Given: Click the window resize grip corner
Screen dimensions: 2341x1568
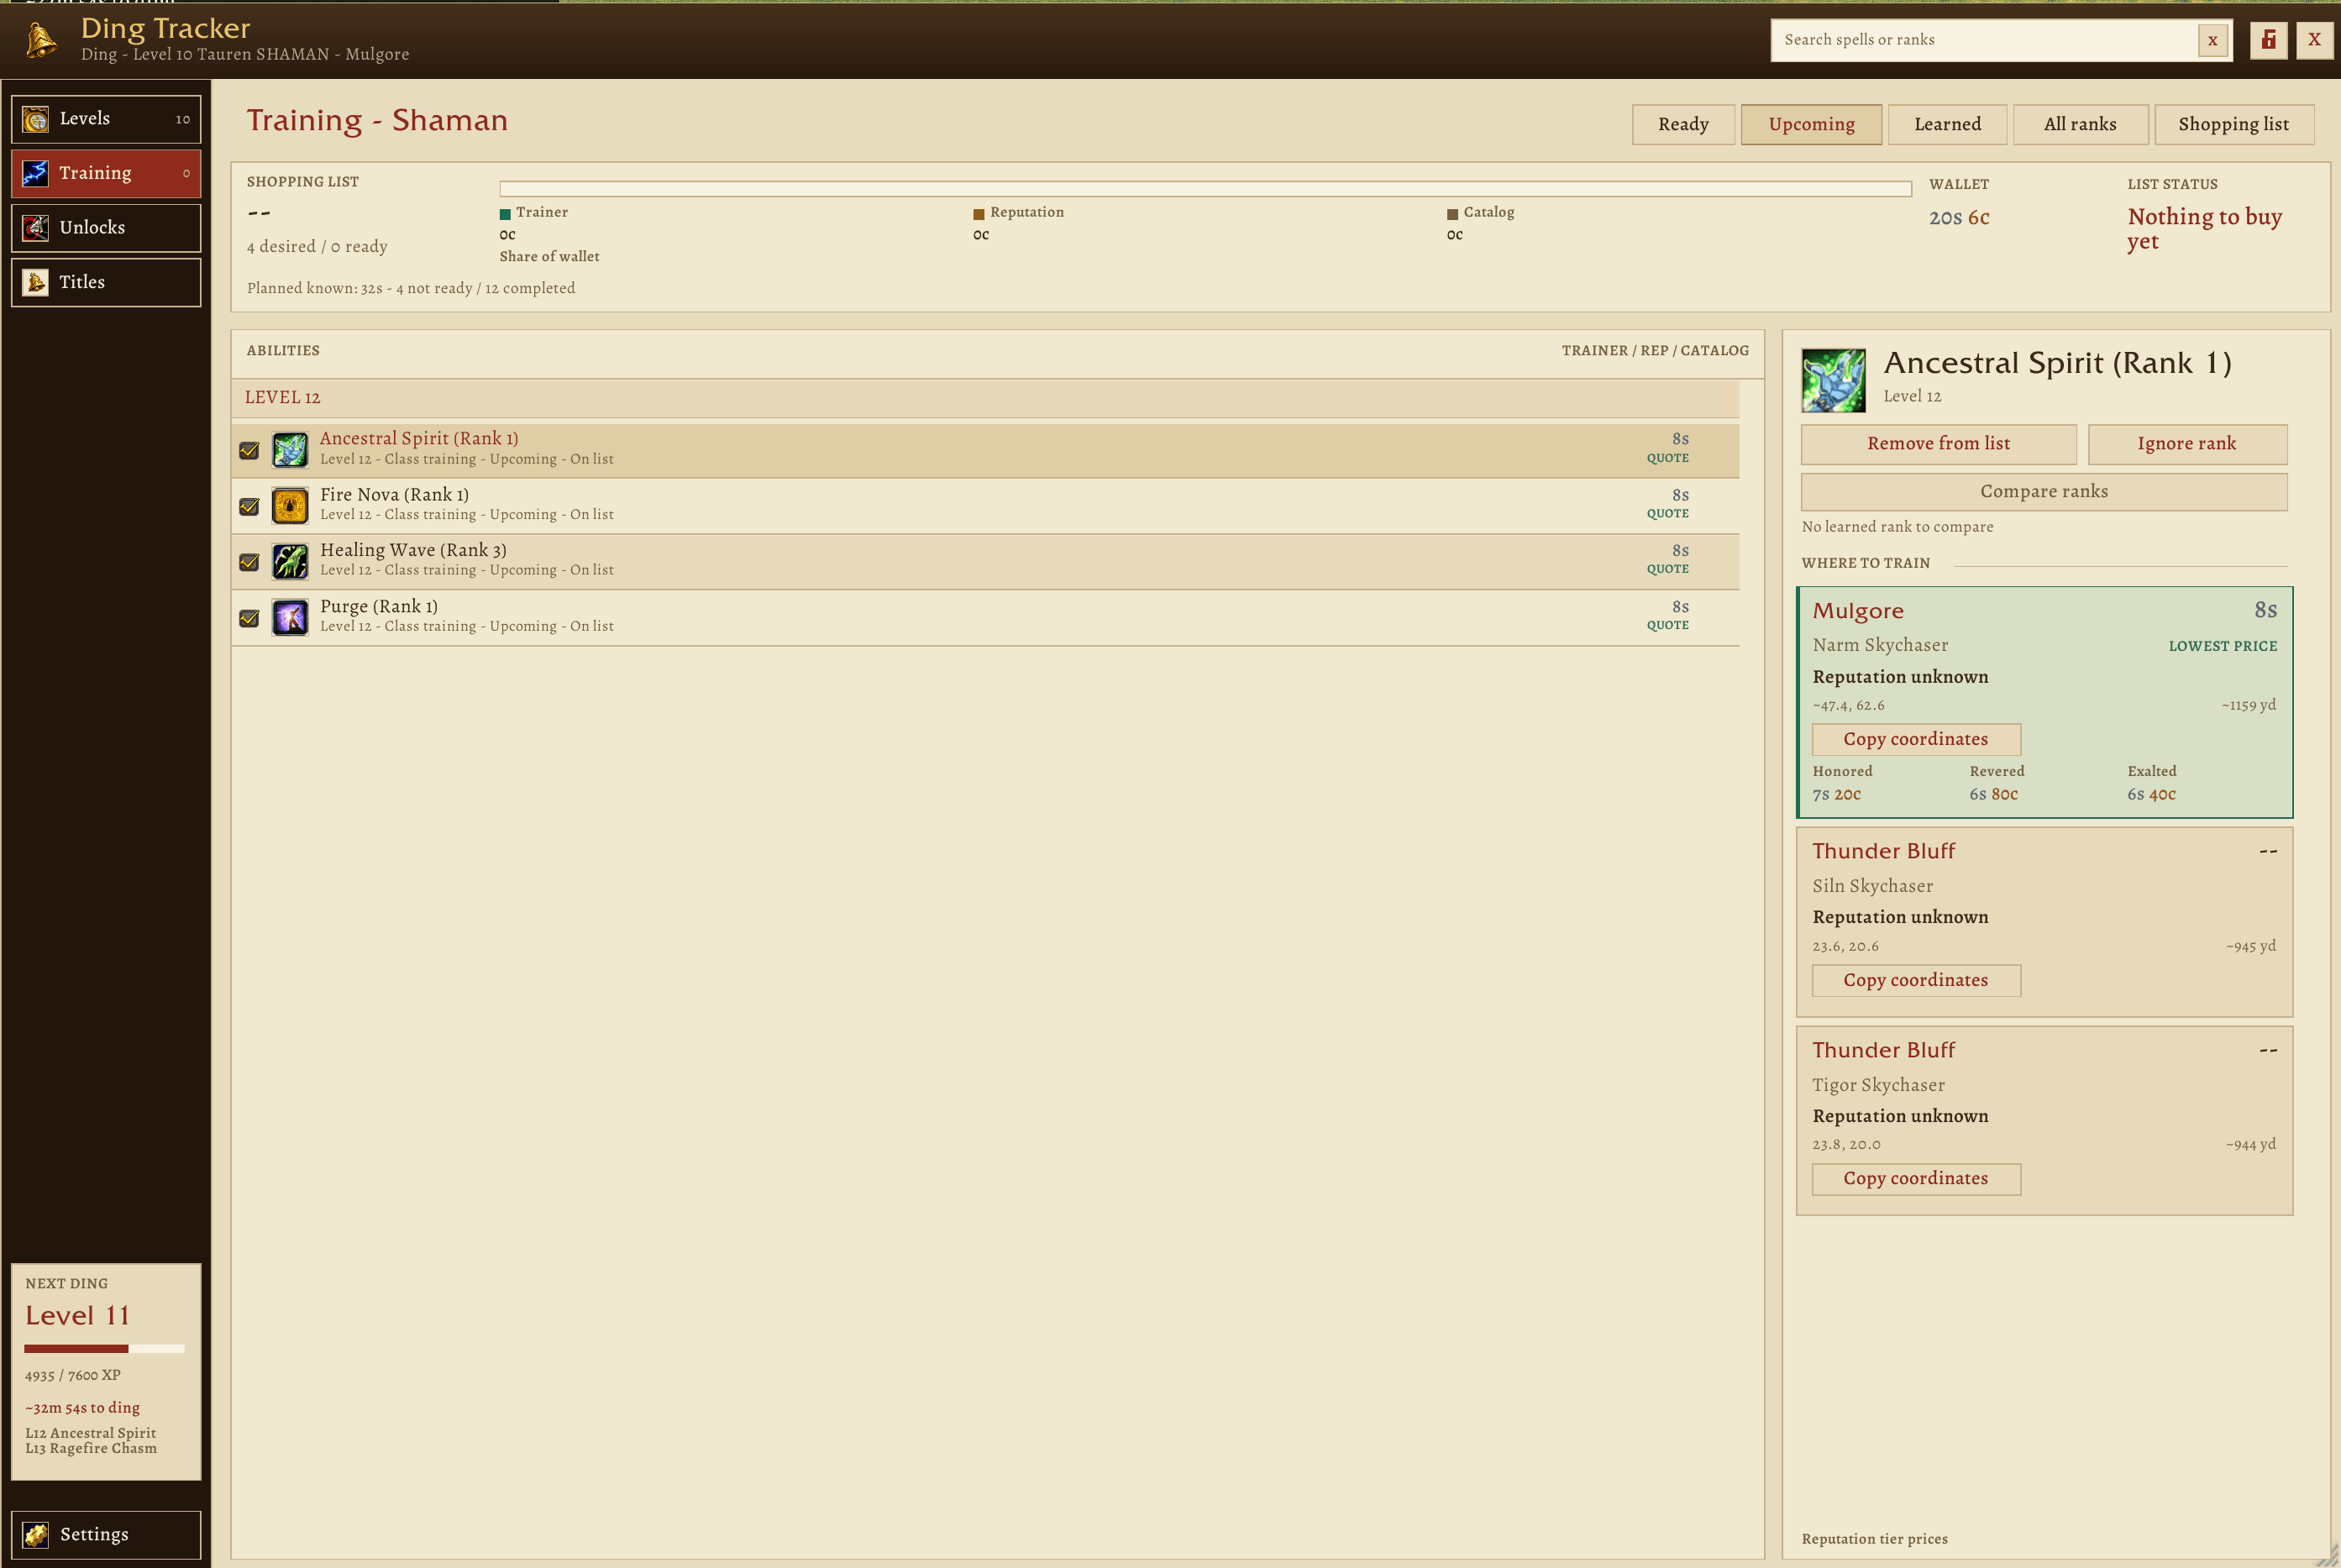Looking at the screenshot, I should click(x=2327, y=1555).
